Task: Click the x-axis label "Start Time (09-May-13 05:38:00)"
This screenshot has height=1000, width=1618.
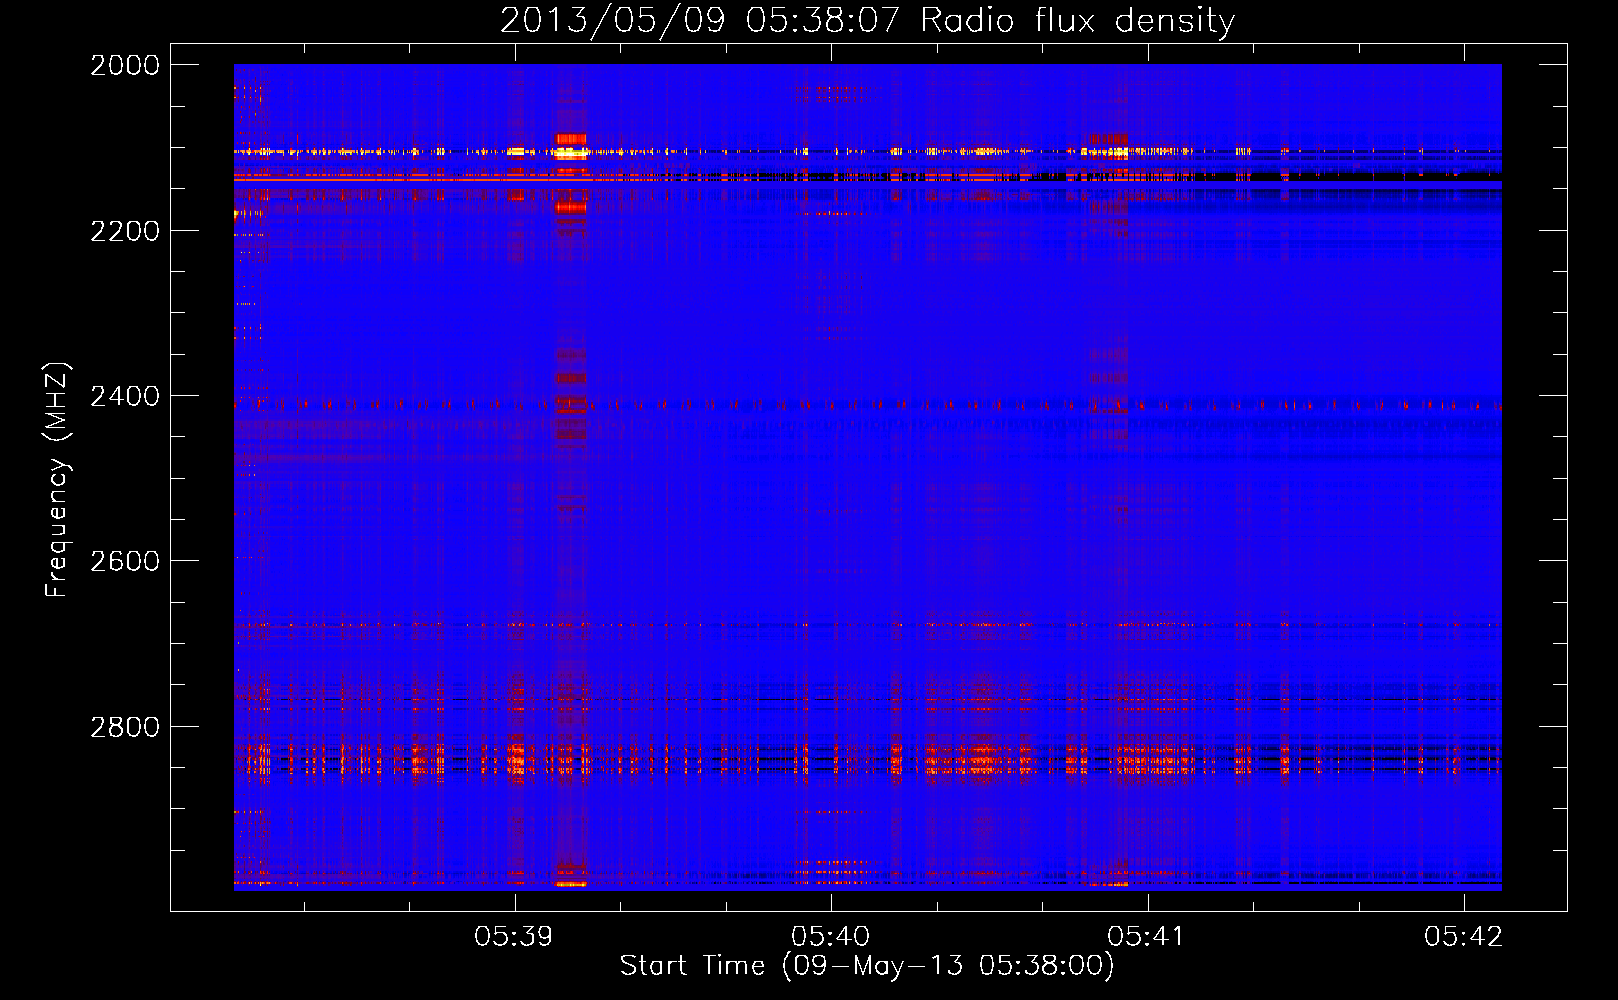Action: pos(867,966)
